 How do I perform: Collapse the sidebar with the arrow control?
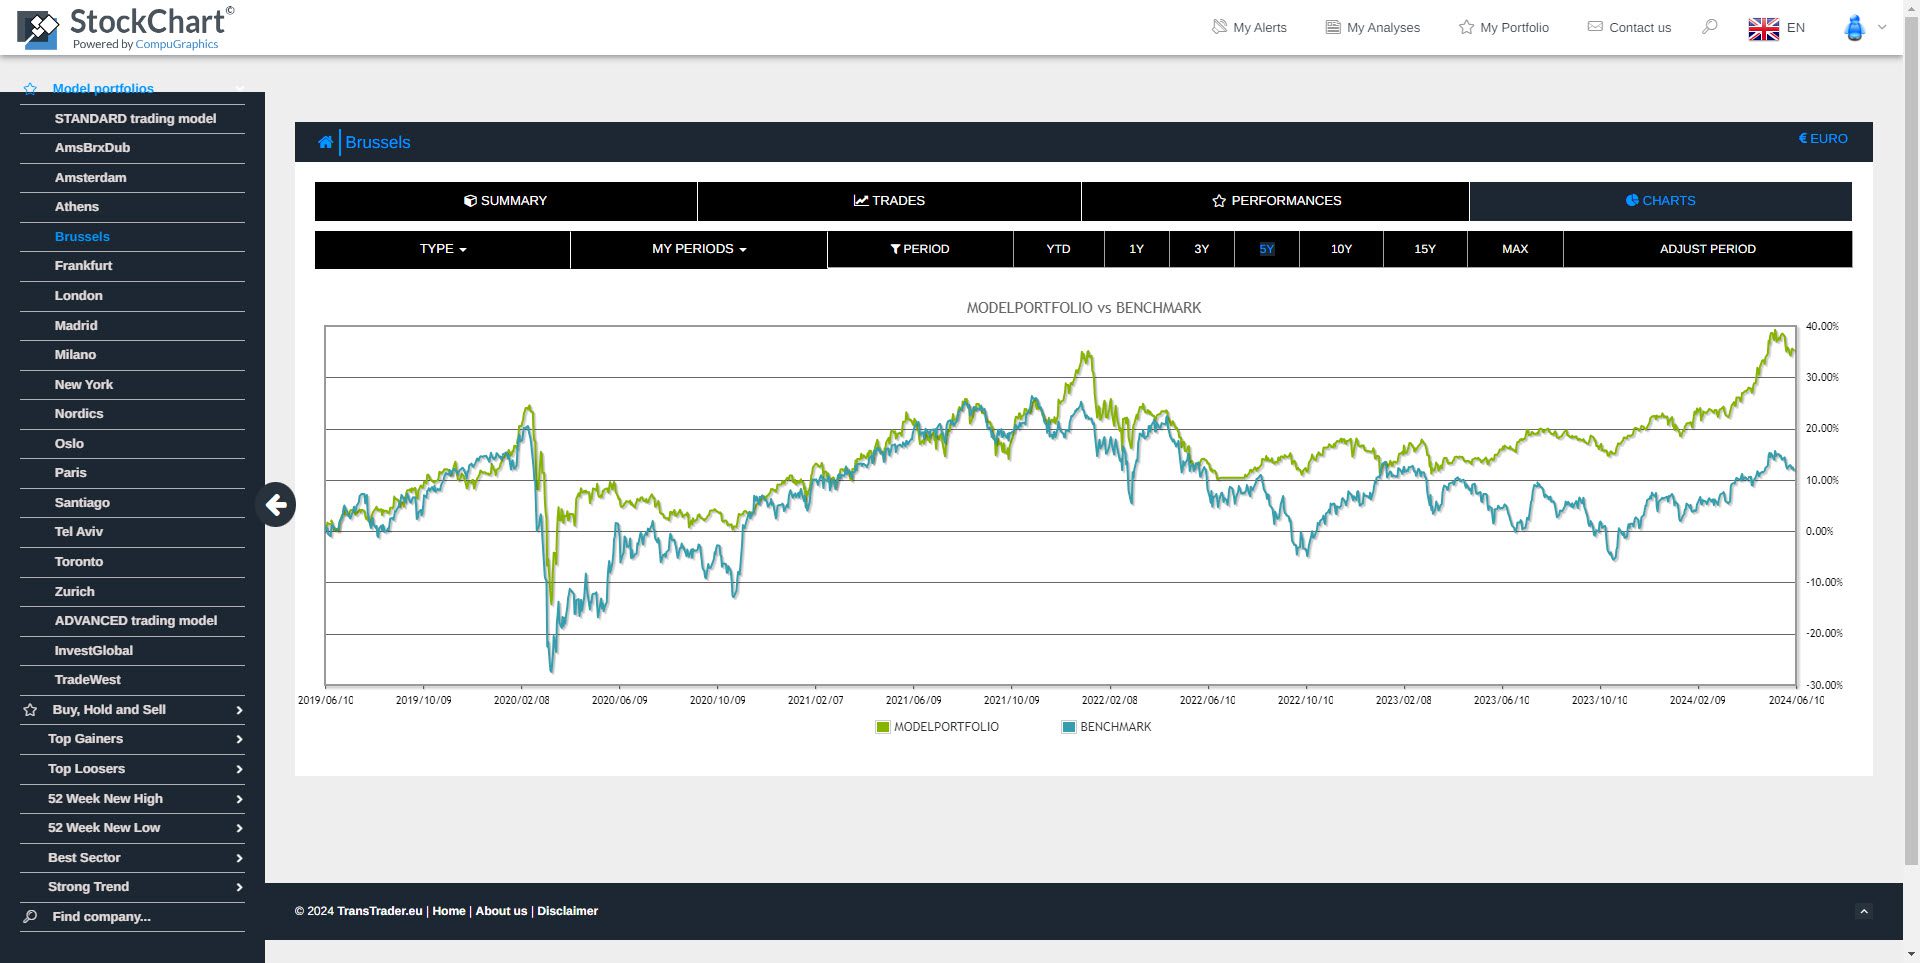[277, 505]
